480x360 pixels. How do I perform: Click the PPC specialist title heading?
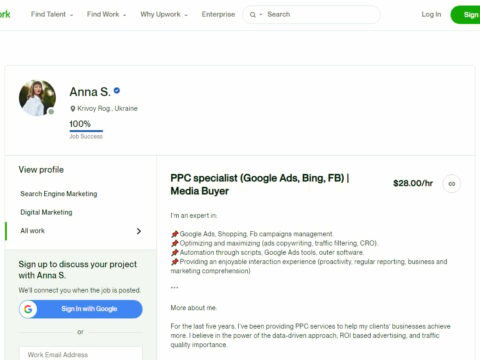(260, 184)
